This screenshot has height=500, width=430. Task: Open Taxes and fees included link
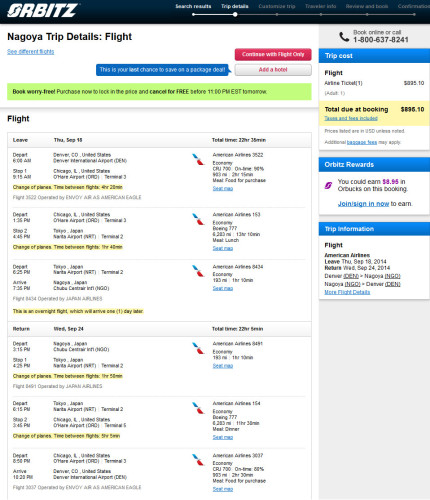(x=351, y=118)
